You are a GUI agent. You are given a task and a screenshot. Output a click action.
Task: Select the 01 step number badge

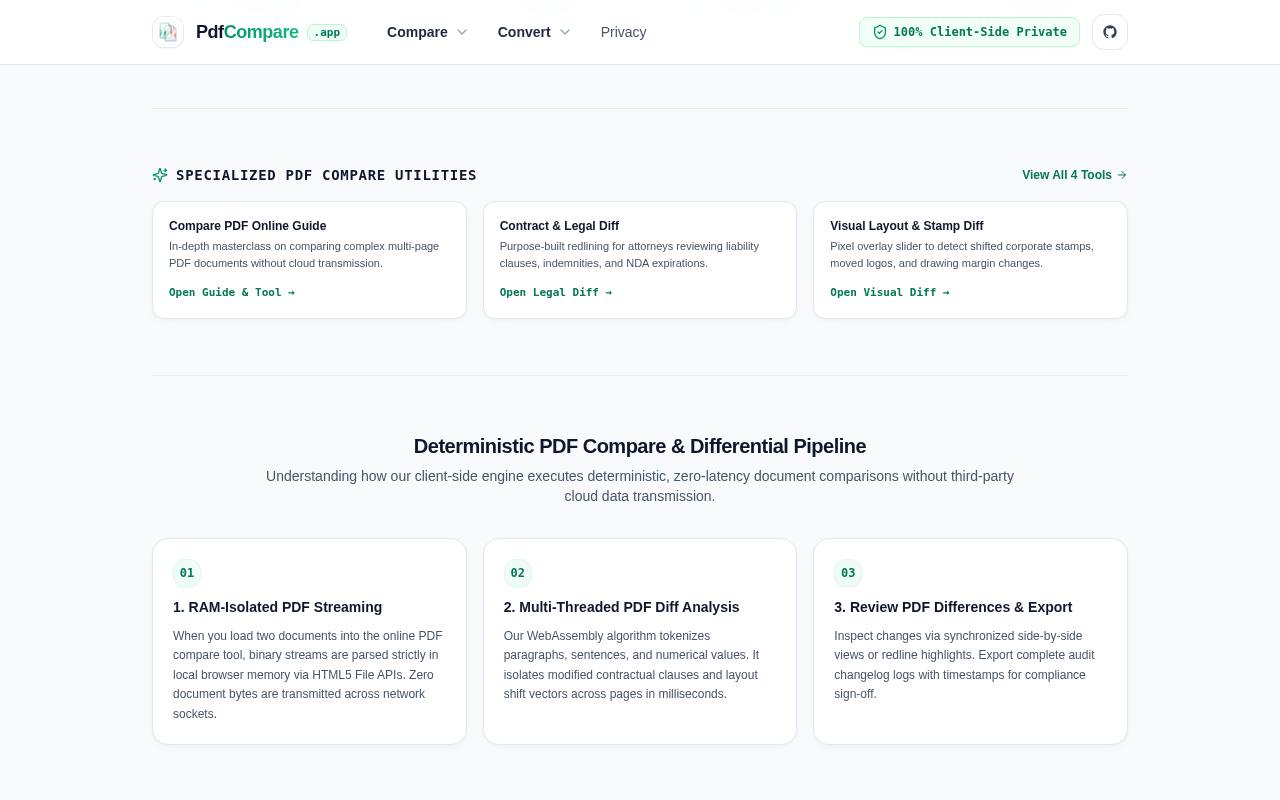[187, 573]
